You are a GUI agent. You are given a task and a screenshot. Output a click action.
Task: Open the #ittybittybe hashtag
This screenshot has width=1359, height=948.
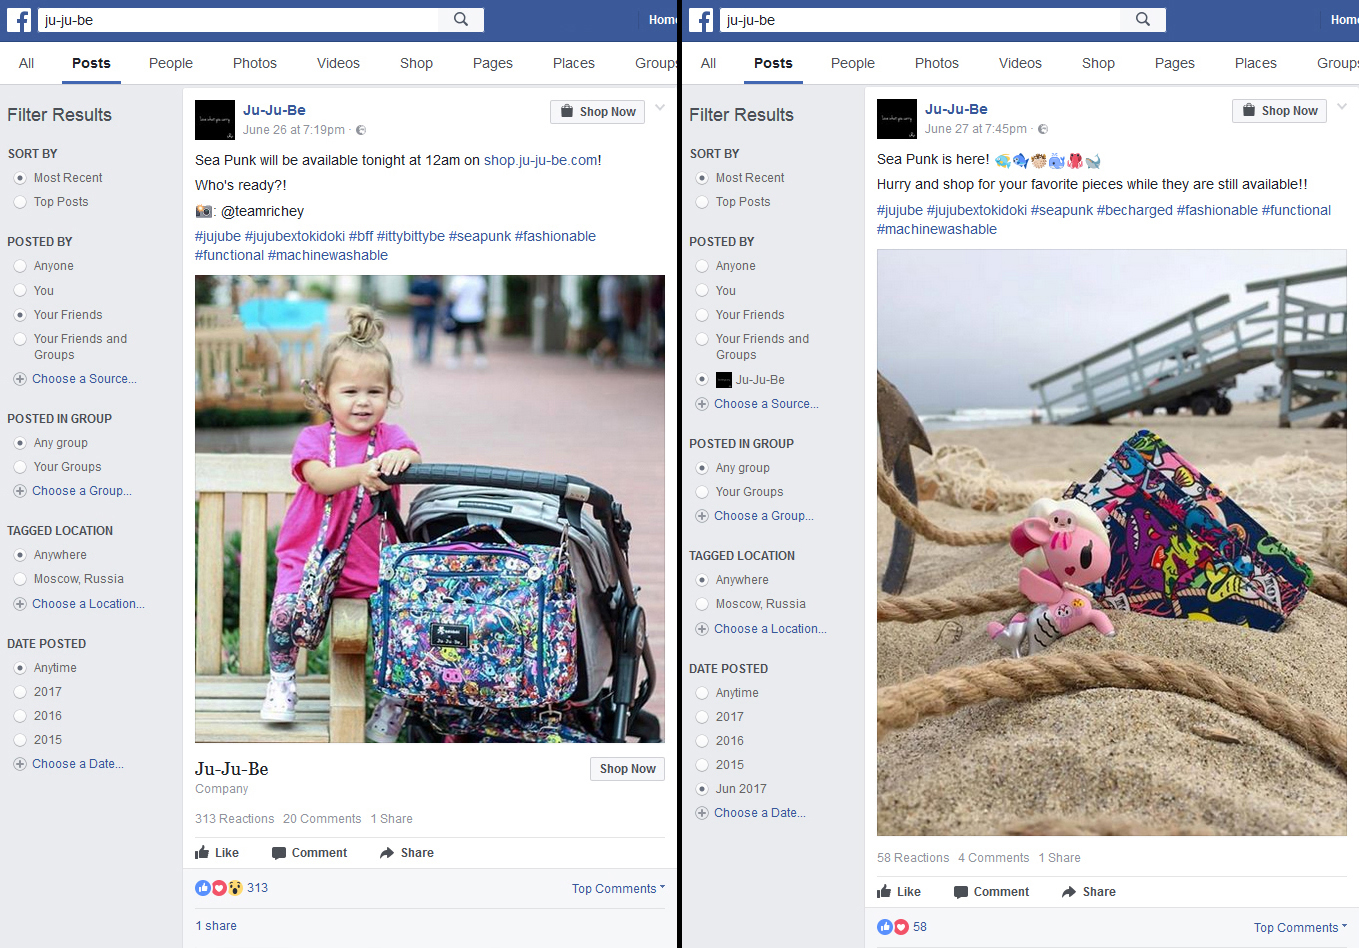click(411, 236)
